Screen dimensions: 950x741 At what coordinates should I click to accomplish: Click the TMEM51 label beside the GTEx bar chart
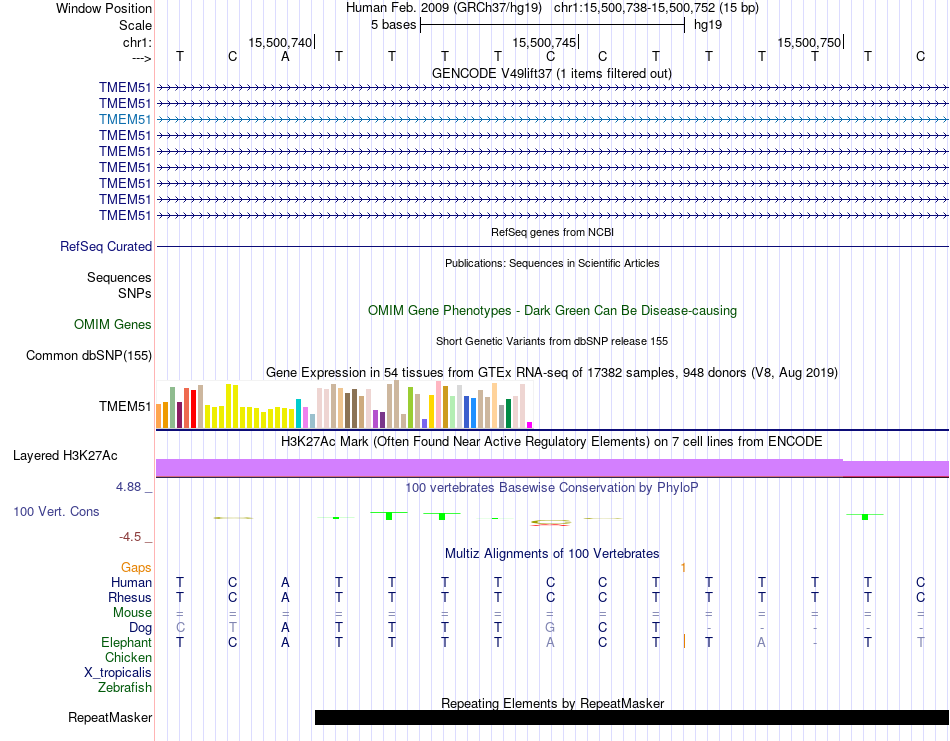pos(125,407)
